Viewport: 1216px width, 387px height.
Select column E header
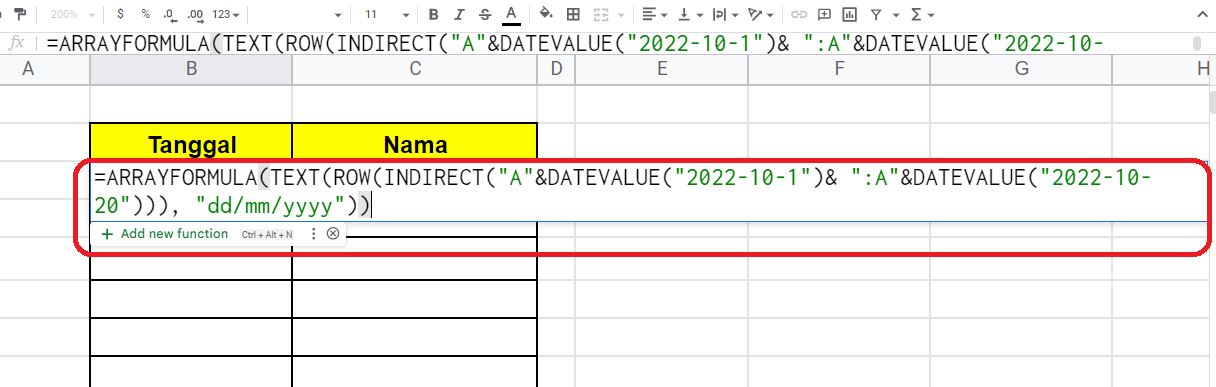pyautogui.click(x=662, y=69)
